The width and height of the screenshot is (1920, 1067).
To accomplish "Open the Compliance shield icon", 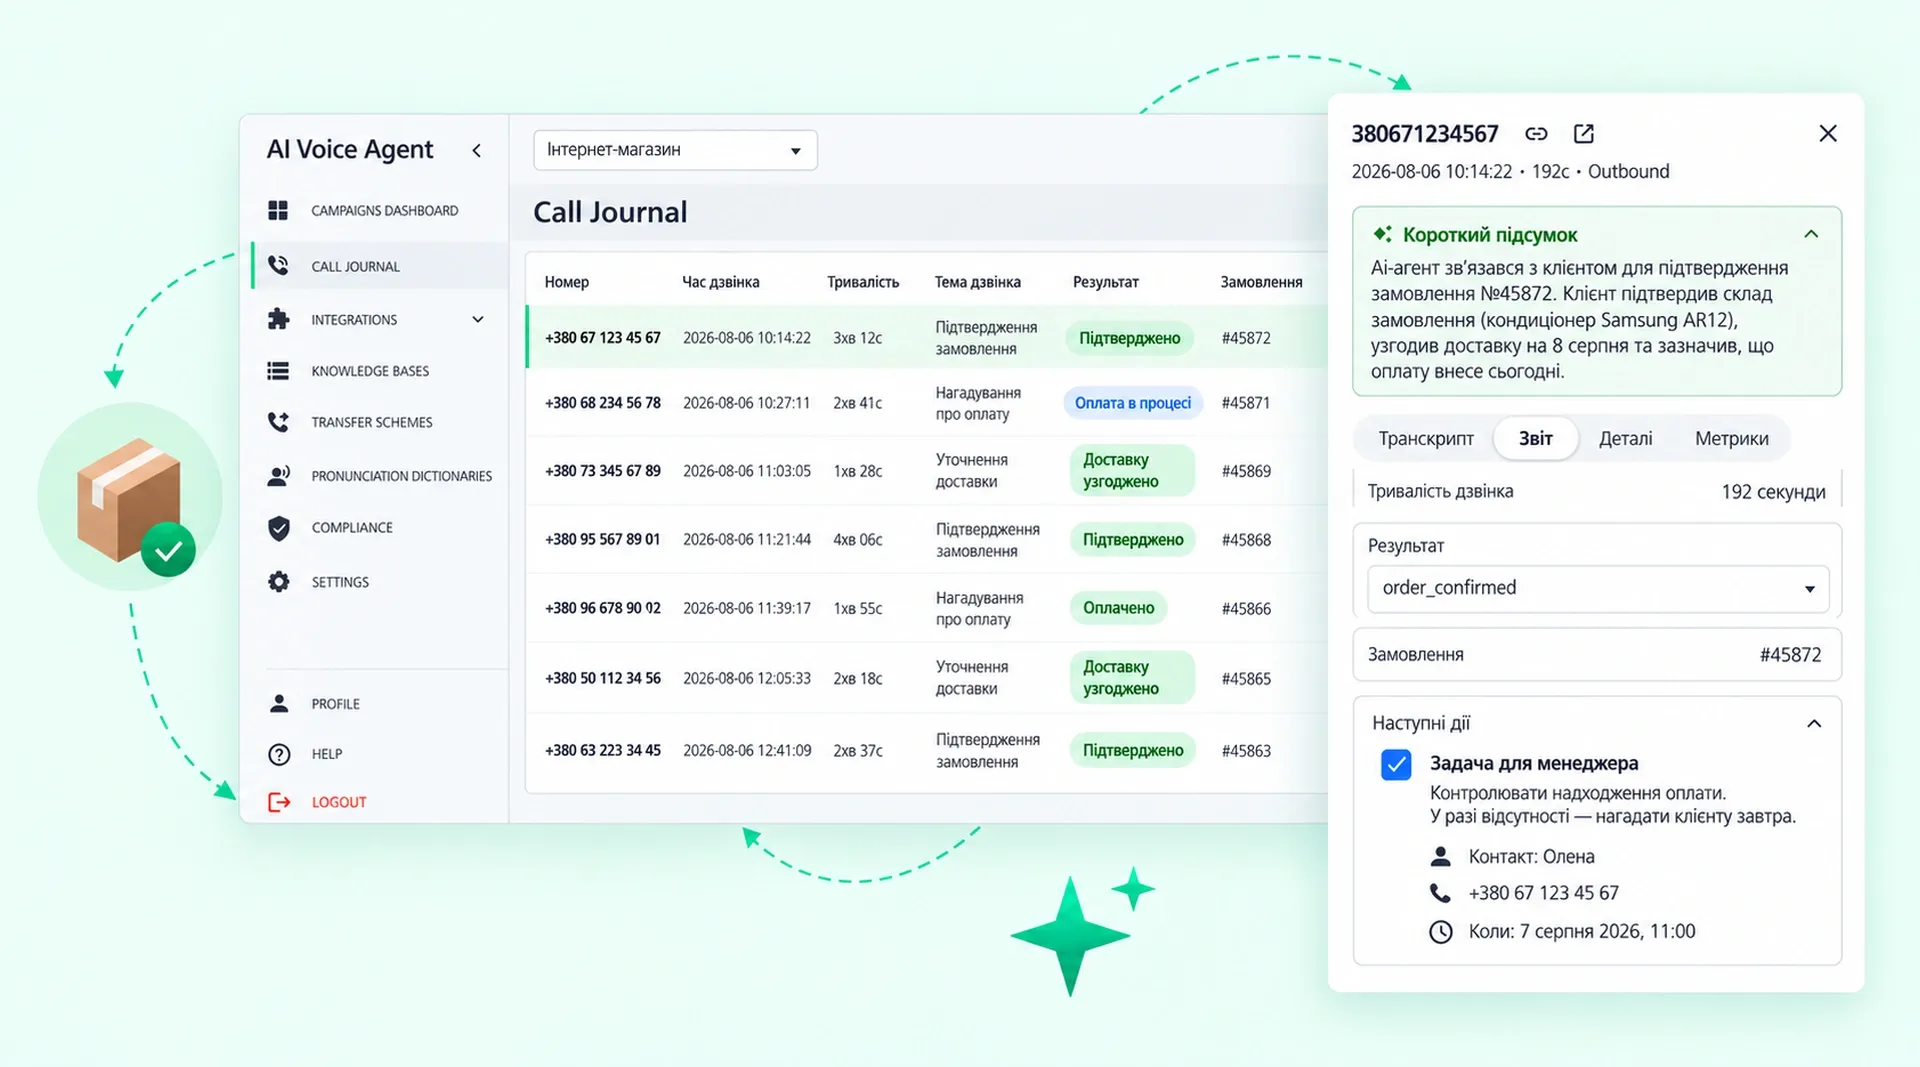I will pos(278,528).
